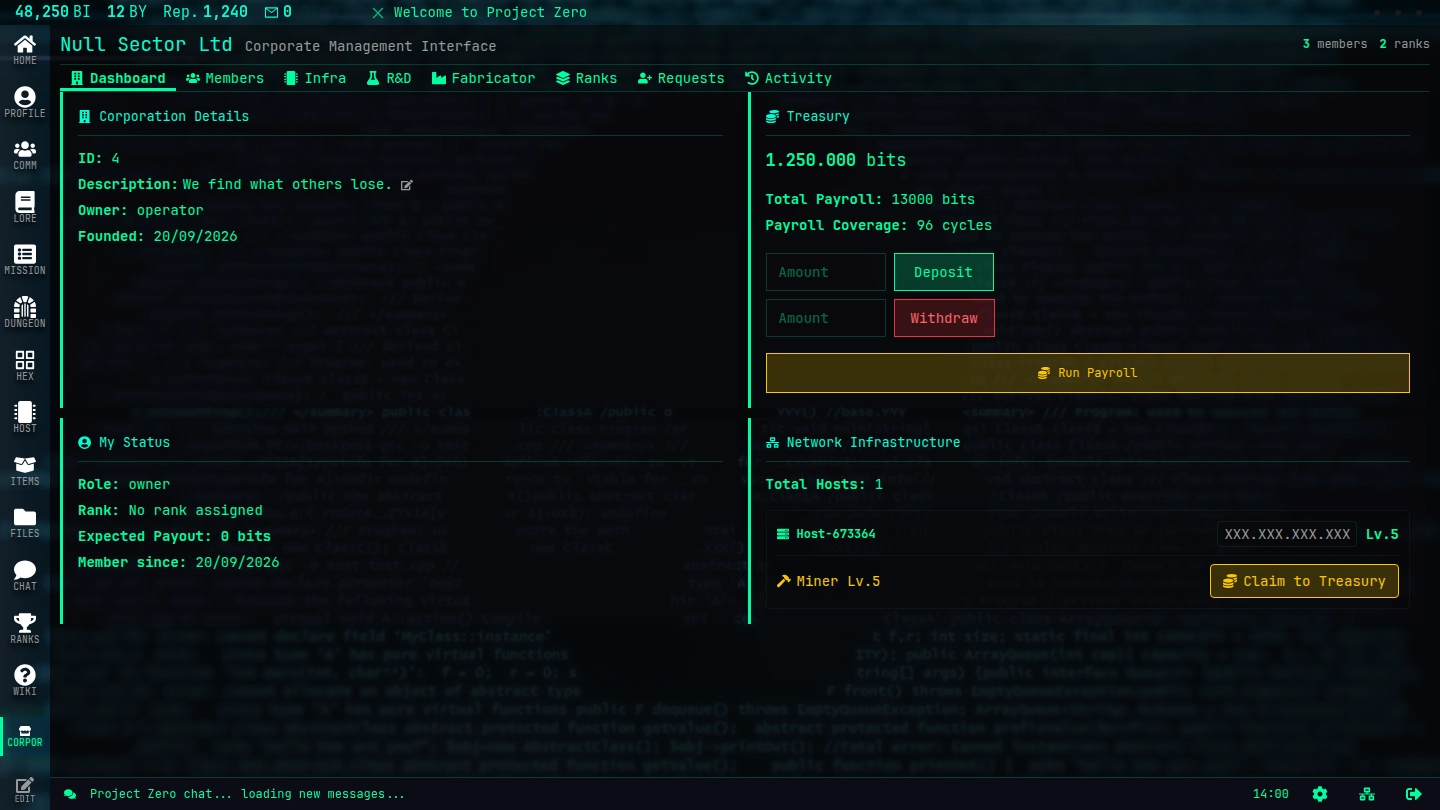Click the network icon in bottom bar

point(1367,794)
